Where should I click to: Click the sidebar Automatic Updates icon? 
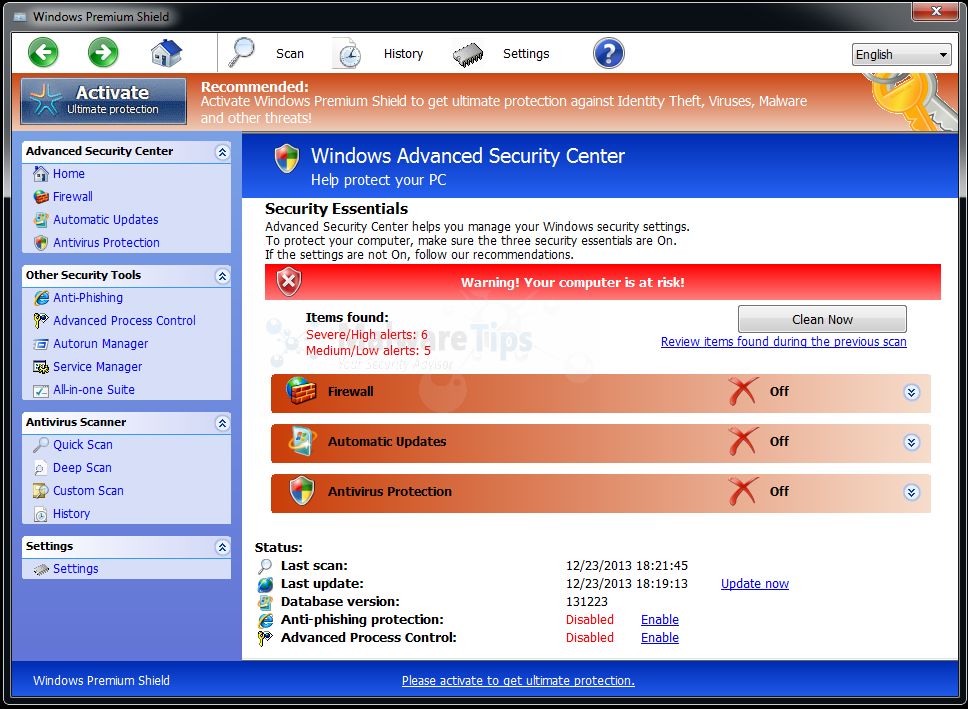click(x=41, y=220)
